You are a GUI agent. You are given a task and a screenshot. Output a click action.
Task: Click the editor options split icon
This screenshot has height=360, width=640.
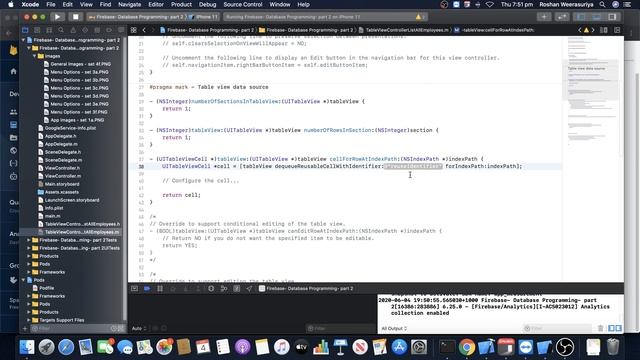(x=604, y=30)
